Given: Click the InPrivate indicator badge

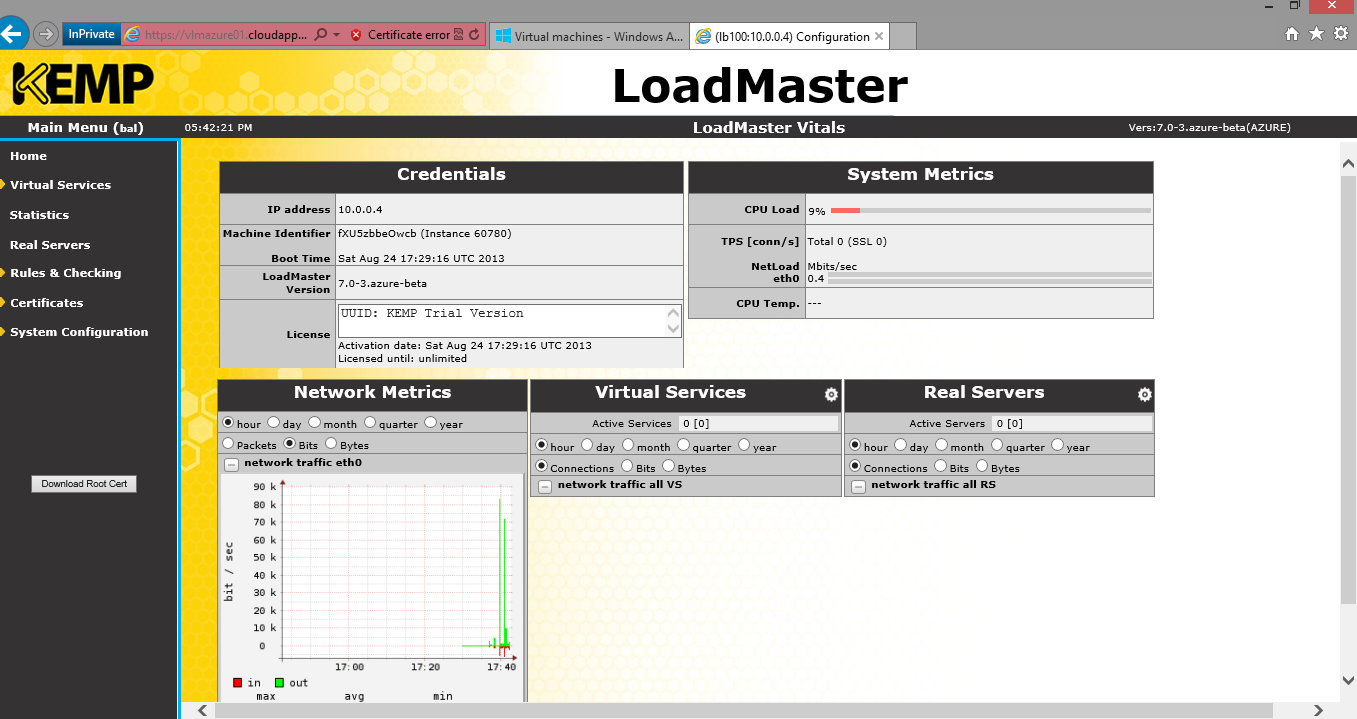Looking at the screenshot, I should [x=91, y=35].
